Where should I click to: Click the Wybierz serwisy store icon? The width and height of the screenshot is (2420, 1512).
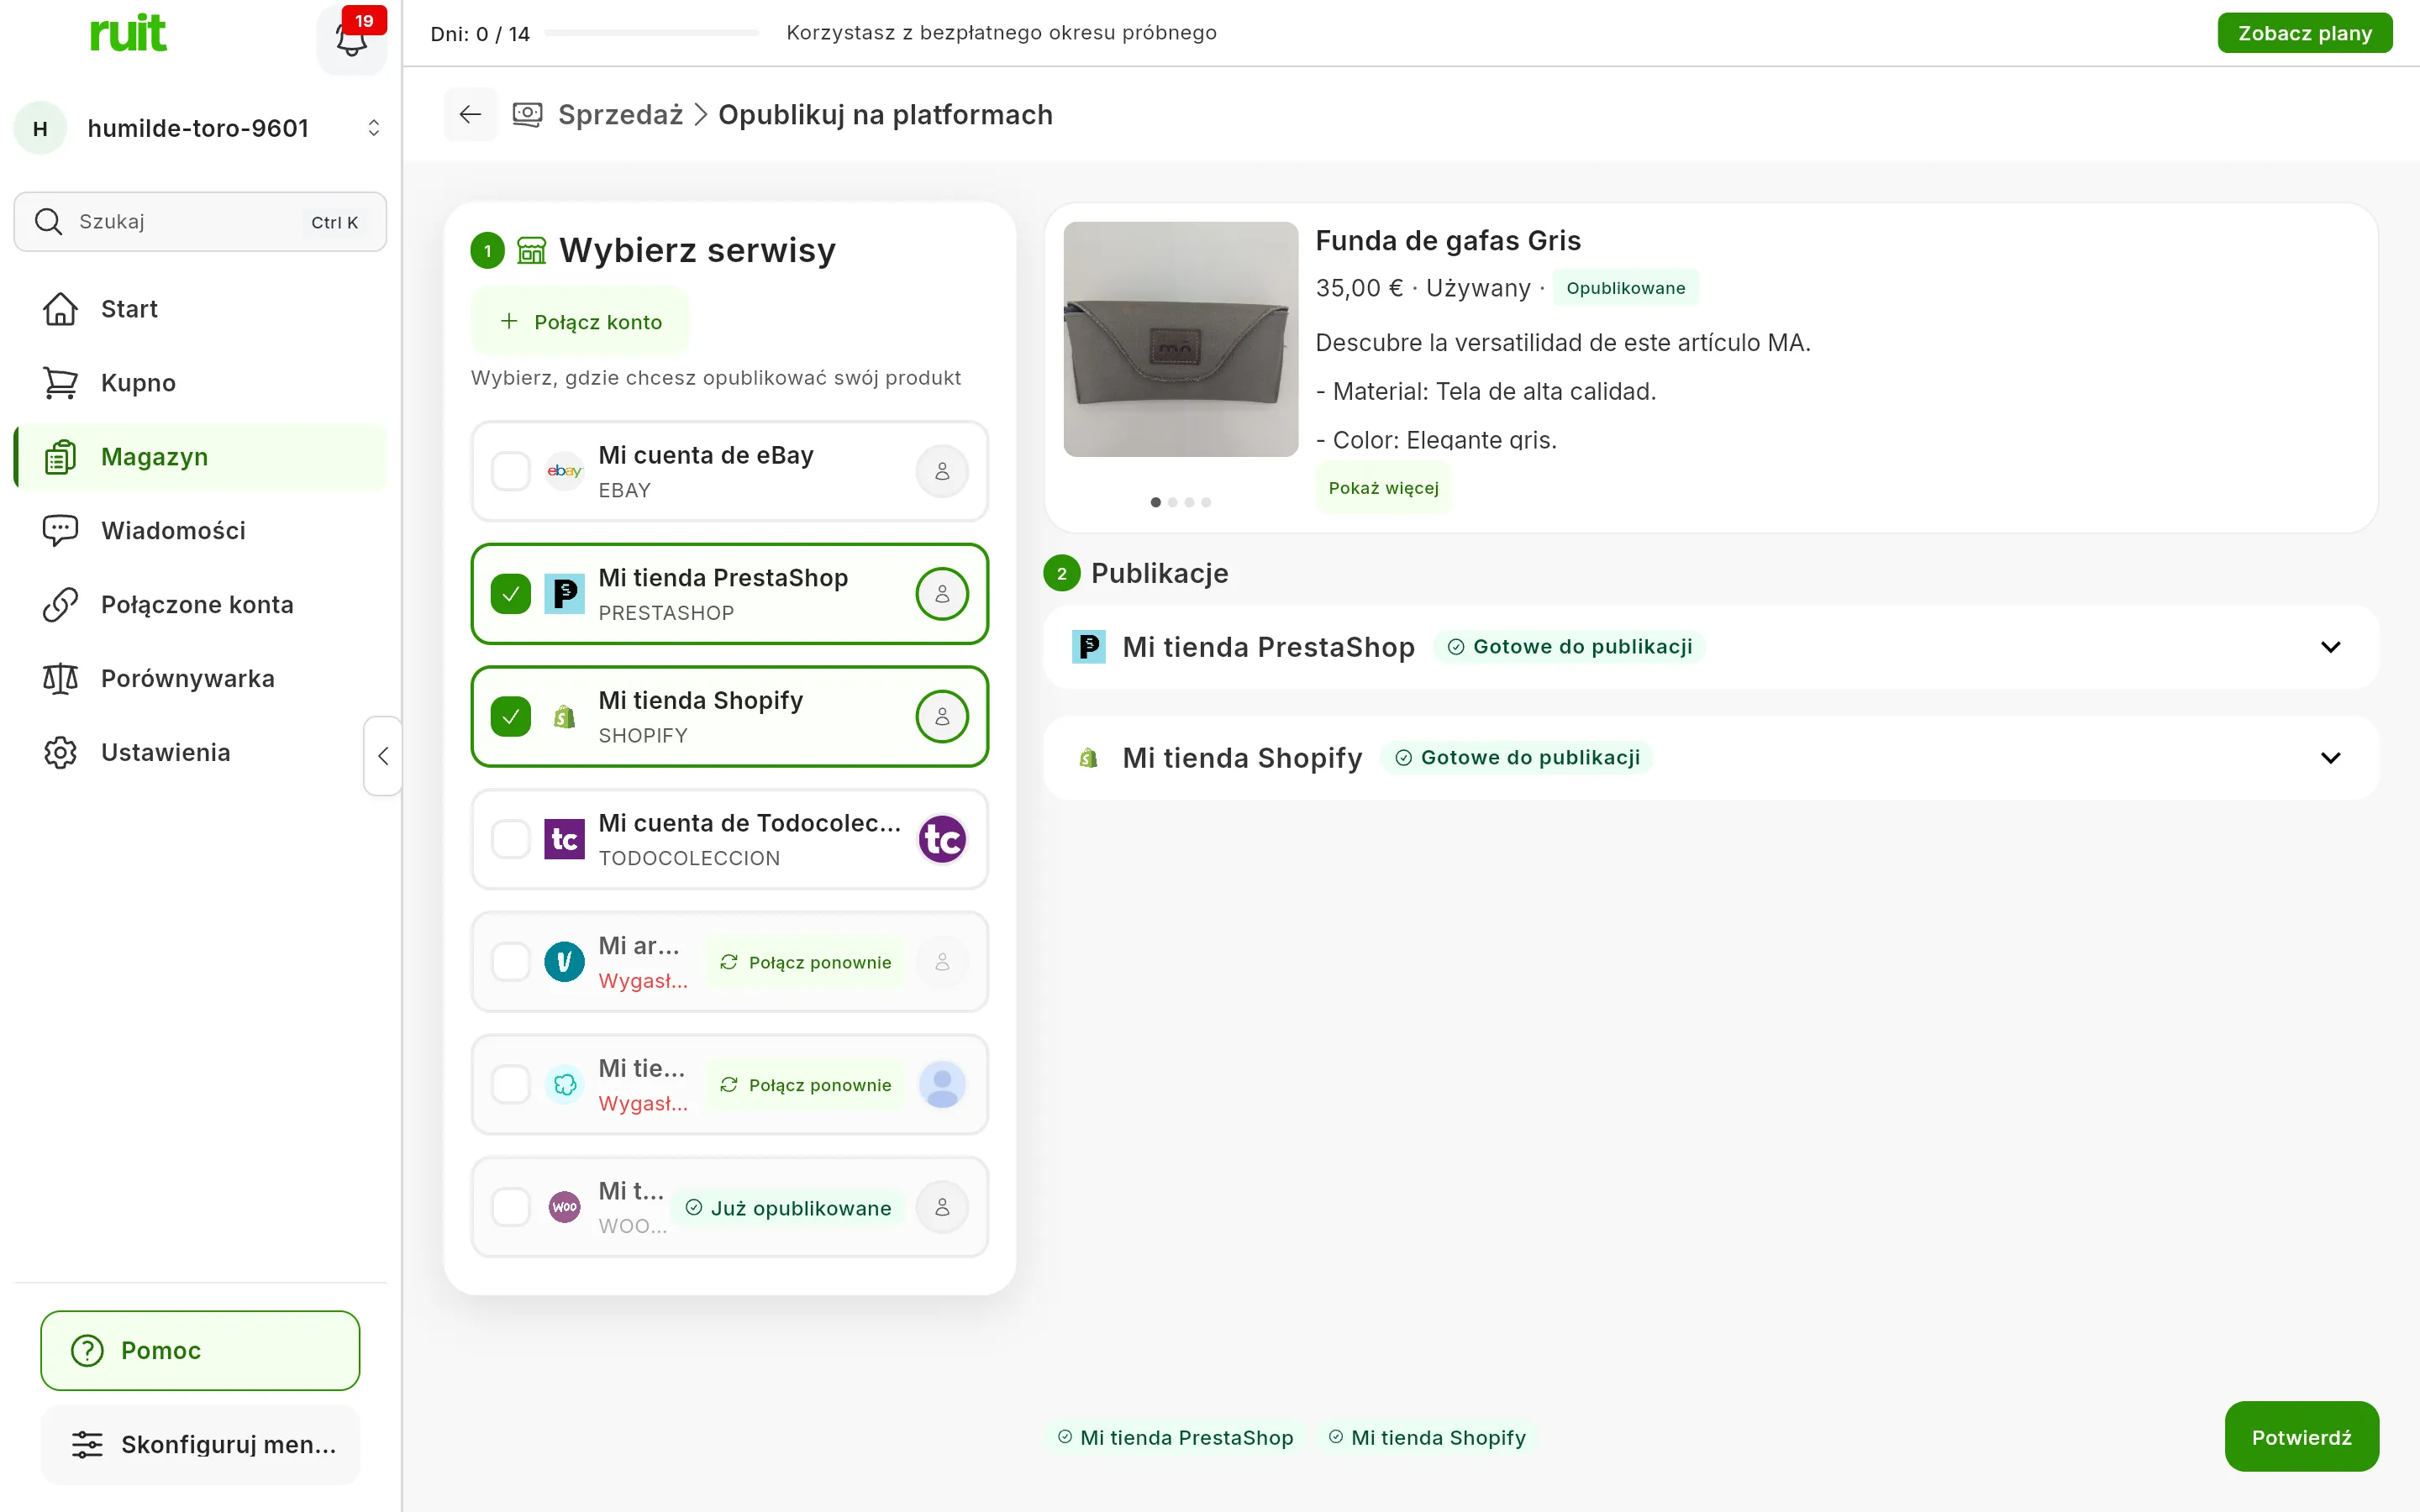[x=532, y=250]
